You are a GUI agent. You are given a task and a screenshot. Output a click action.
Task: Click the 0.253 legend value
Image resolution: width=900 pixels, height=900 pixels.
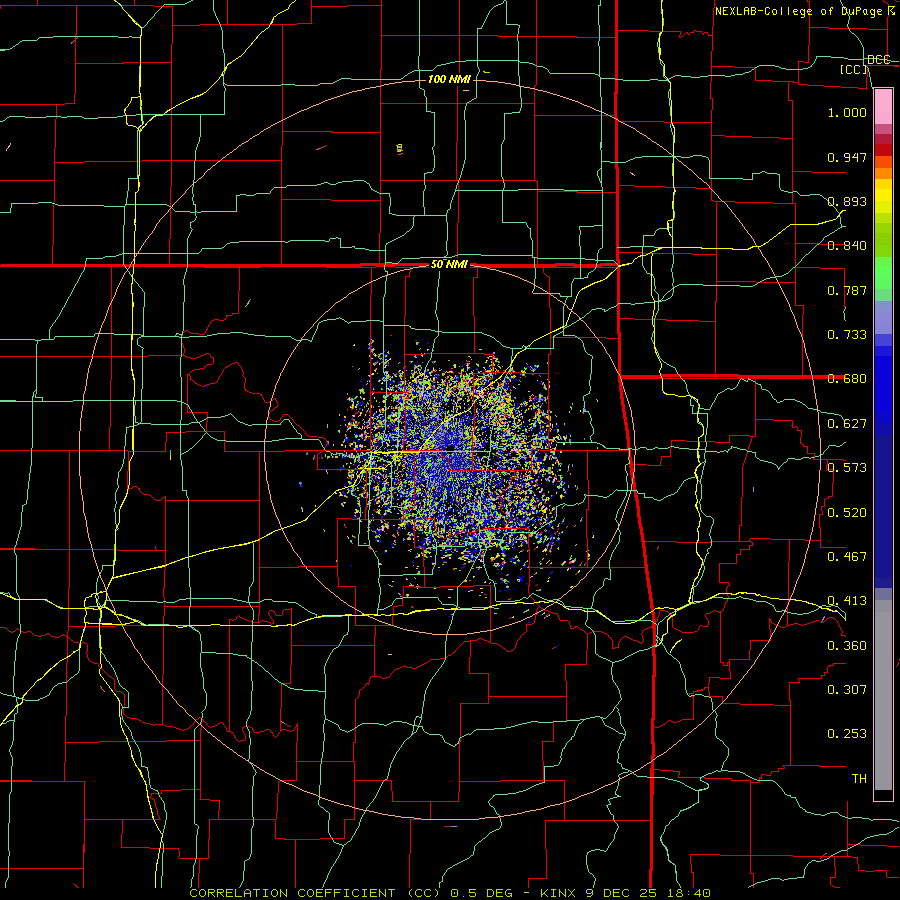(x=847, y=734)
